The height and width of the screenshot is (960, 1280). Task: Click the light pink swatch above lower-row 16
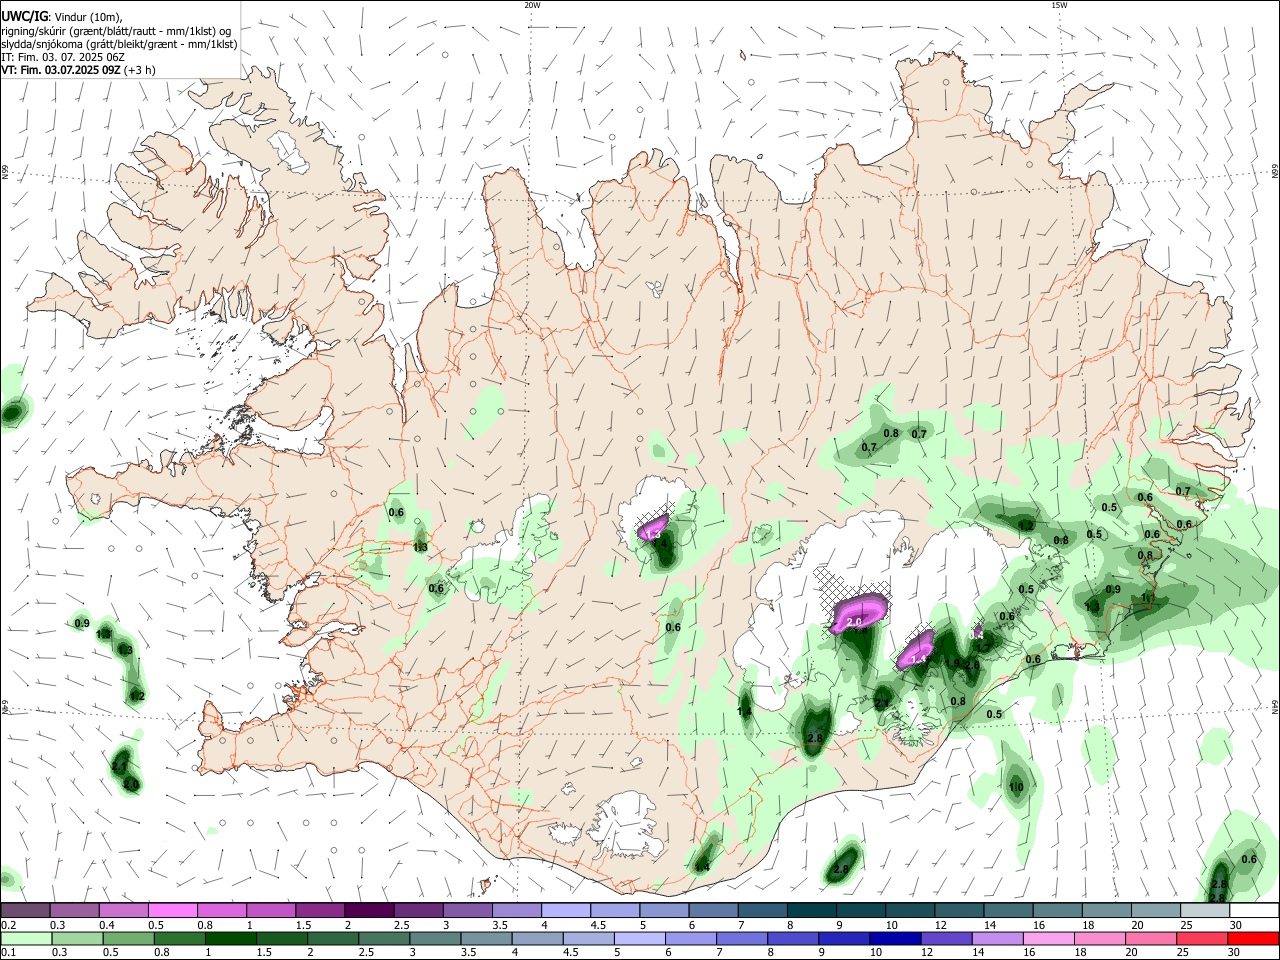click(x=1049, y=938)
